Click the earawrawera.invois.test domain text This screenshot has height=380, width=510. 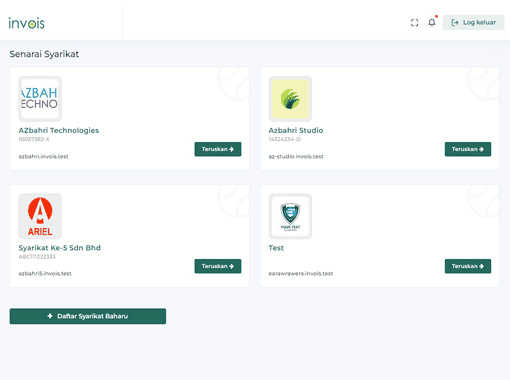pos(301,273)
